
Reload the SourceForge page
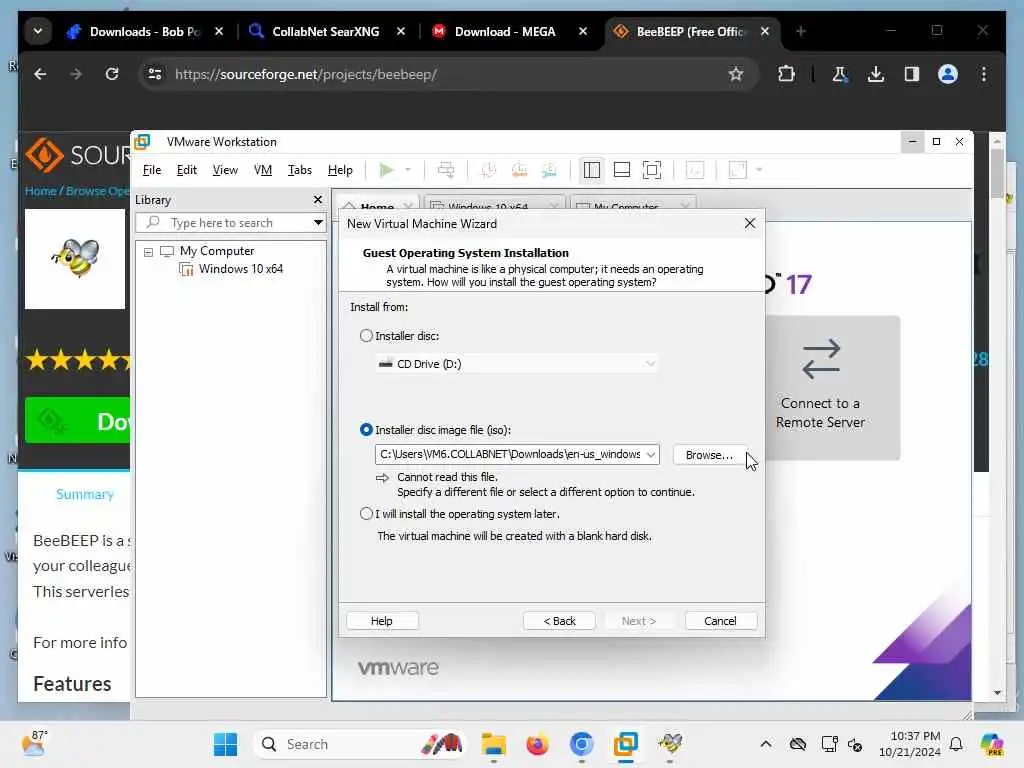point(112,74)
